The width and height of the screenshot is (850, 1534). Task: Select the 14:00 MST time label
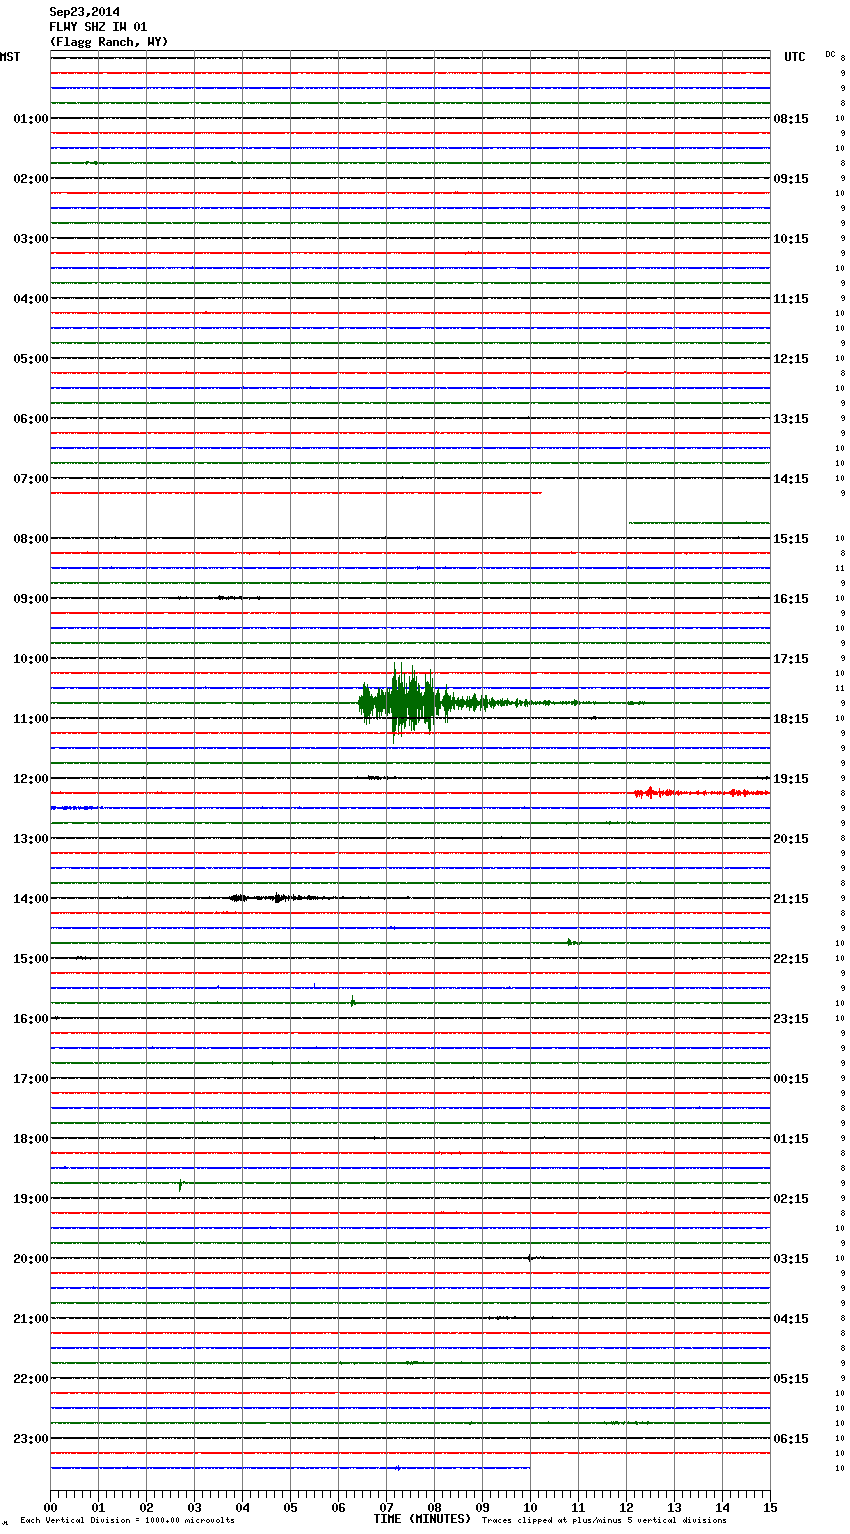(30, 899)
